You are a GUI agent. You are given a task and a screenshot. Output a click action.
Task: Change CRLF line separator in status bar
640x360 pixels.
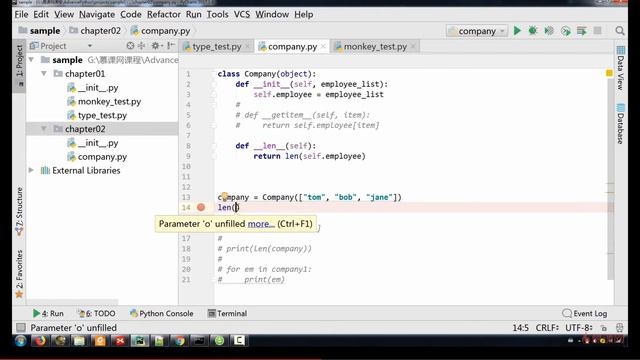point(547,328)
